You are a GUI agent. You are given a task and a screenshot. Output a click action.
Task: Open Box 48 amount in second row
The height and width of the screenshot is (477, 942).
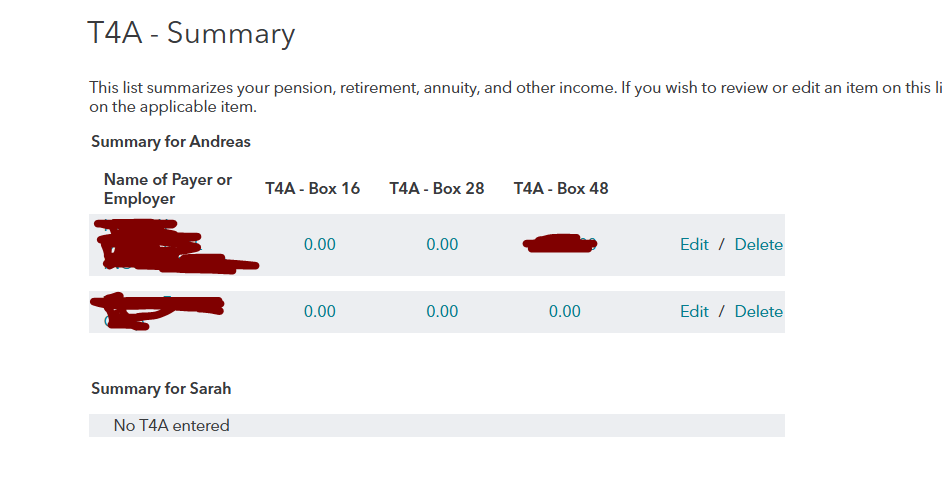click(565, 311)
